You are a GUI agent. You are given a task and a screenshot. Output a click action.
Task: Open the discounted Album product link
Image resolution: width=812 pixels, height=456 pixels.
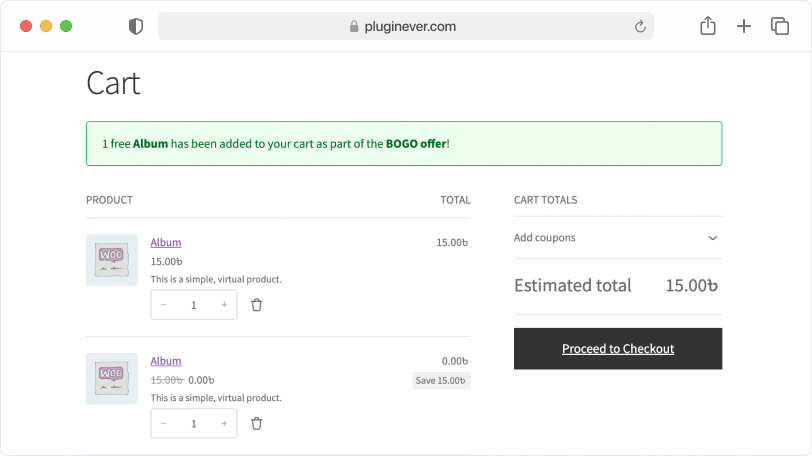(166, 361)
